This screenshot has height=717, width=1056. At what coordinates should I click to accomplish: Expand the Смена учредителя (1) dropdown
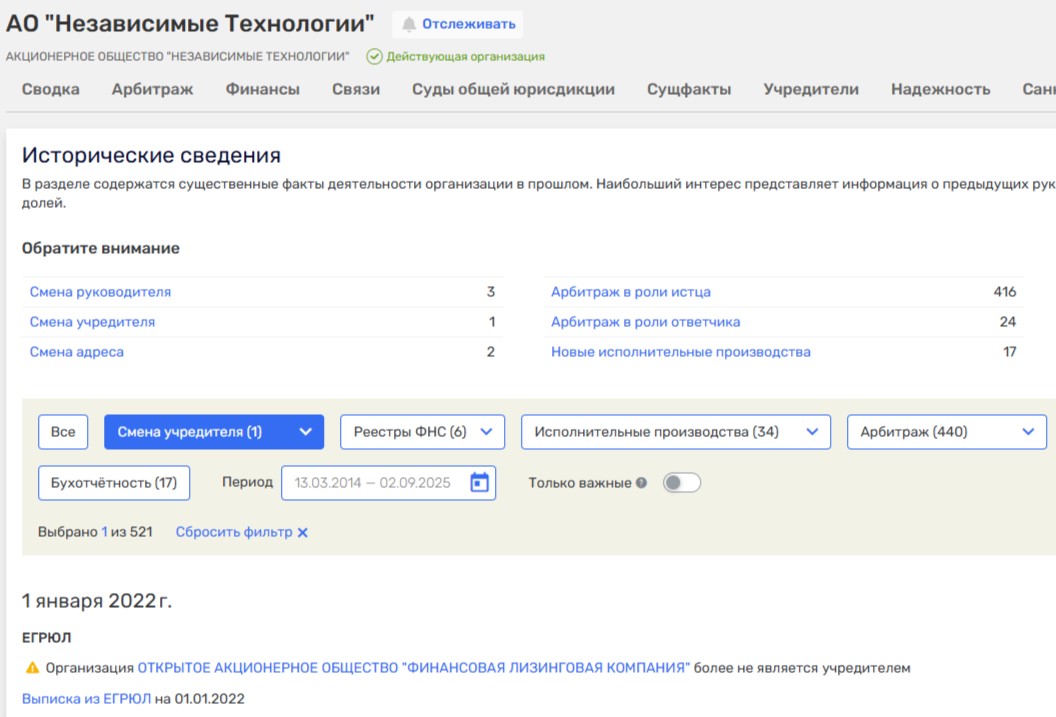213,432
